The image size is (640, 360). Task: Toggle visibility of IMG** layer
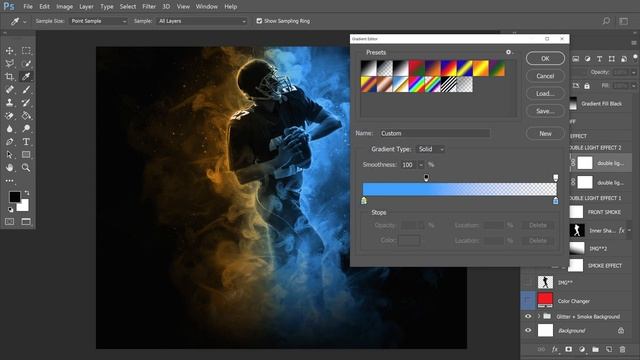pos(528,282)
